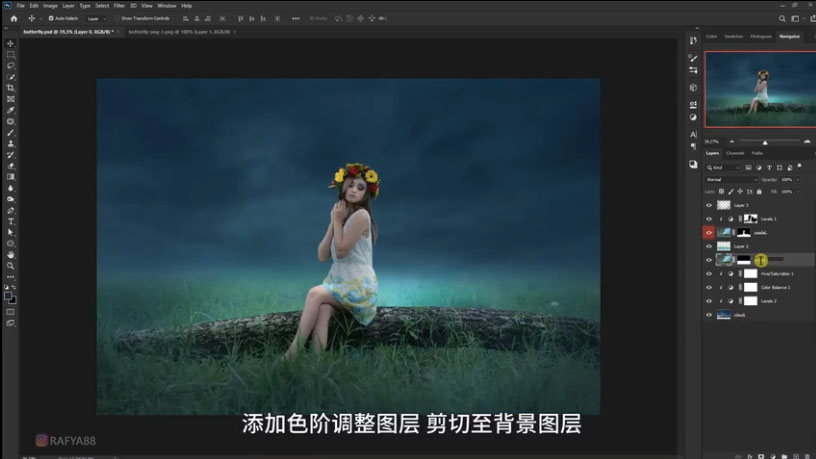
Task: Click the Navigator zoom-in large mountains button
Action: point(807,142)
